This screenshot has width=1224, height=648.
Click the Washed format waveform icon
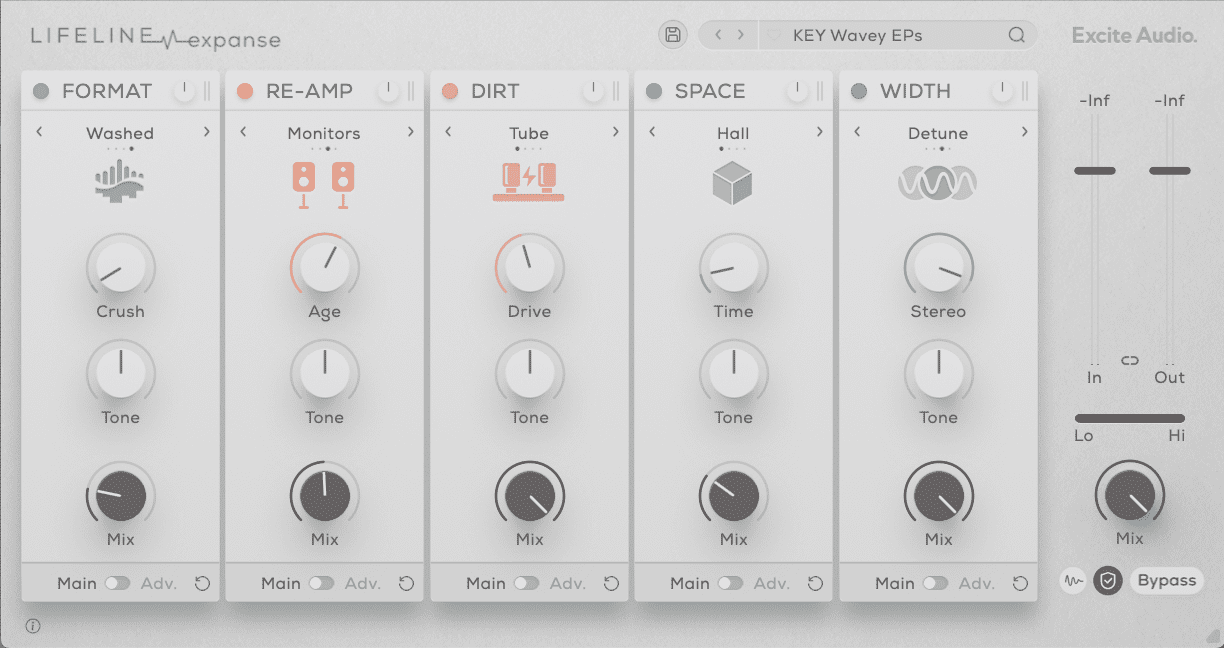point(120,181)
